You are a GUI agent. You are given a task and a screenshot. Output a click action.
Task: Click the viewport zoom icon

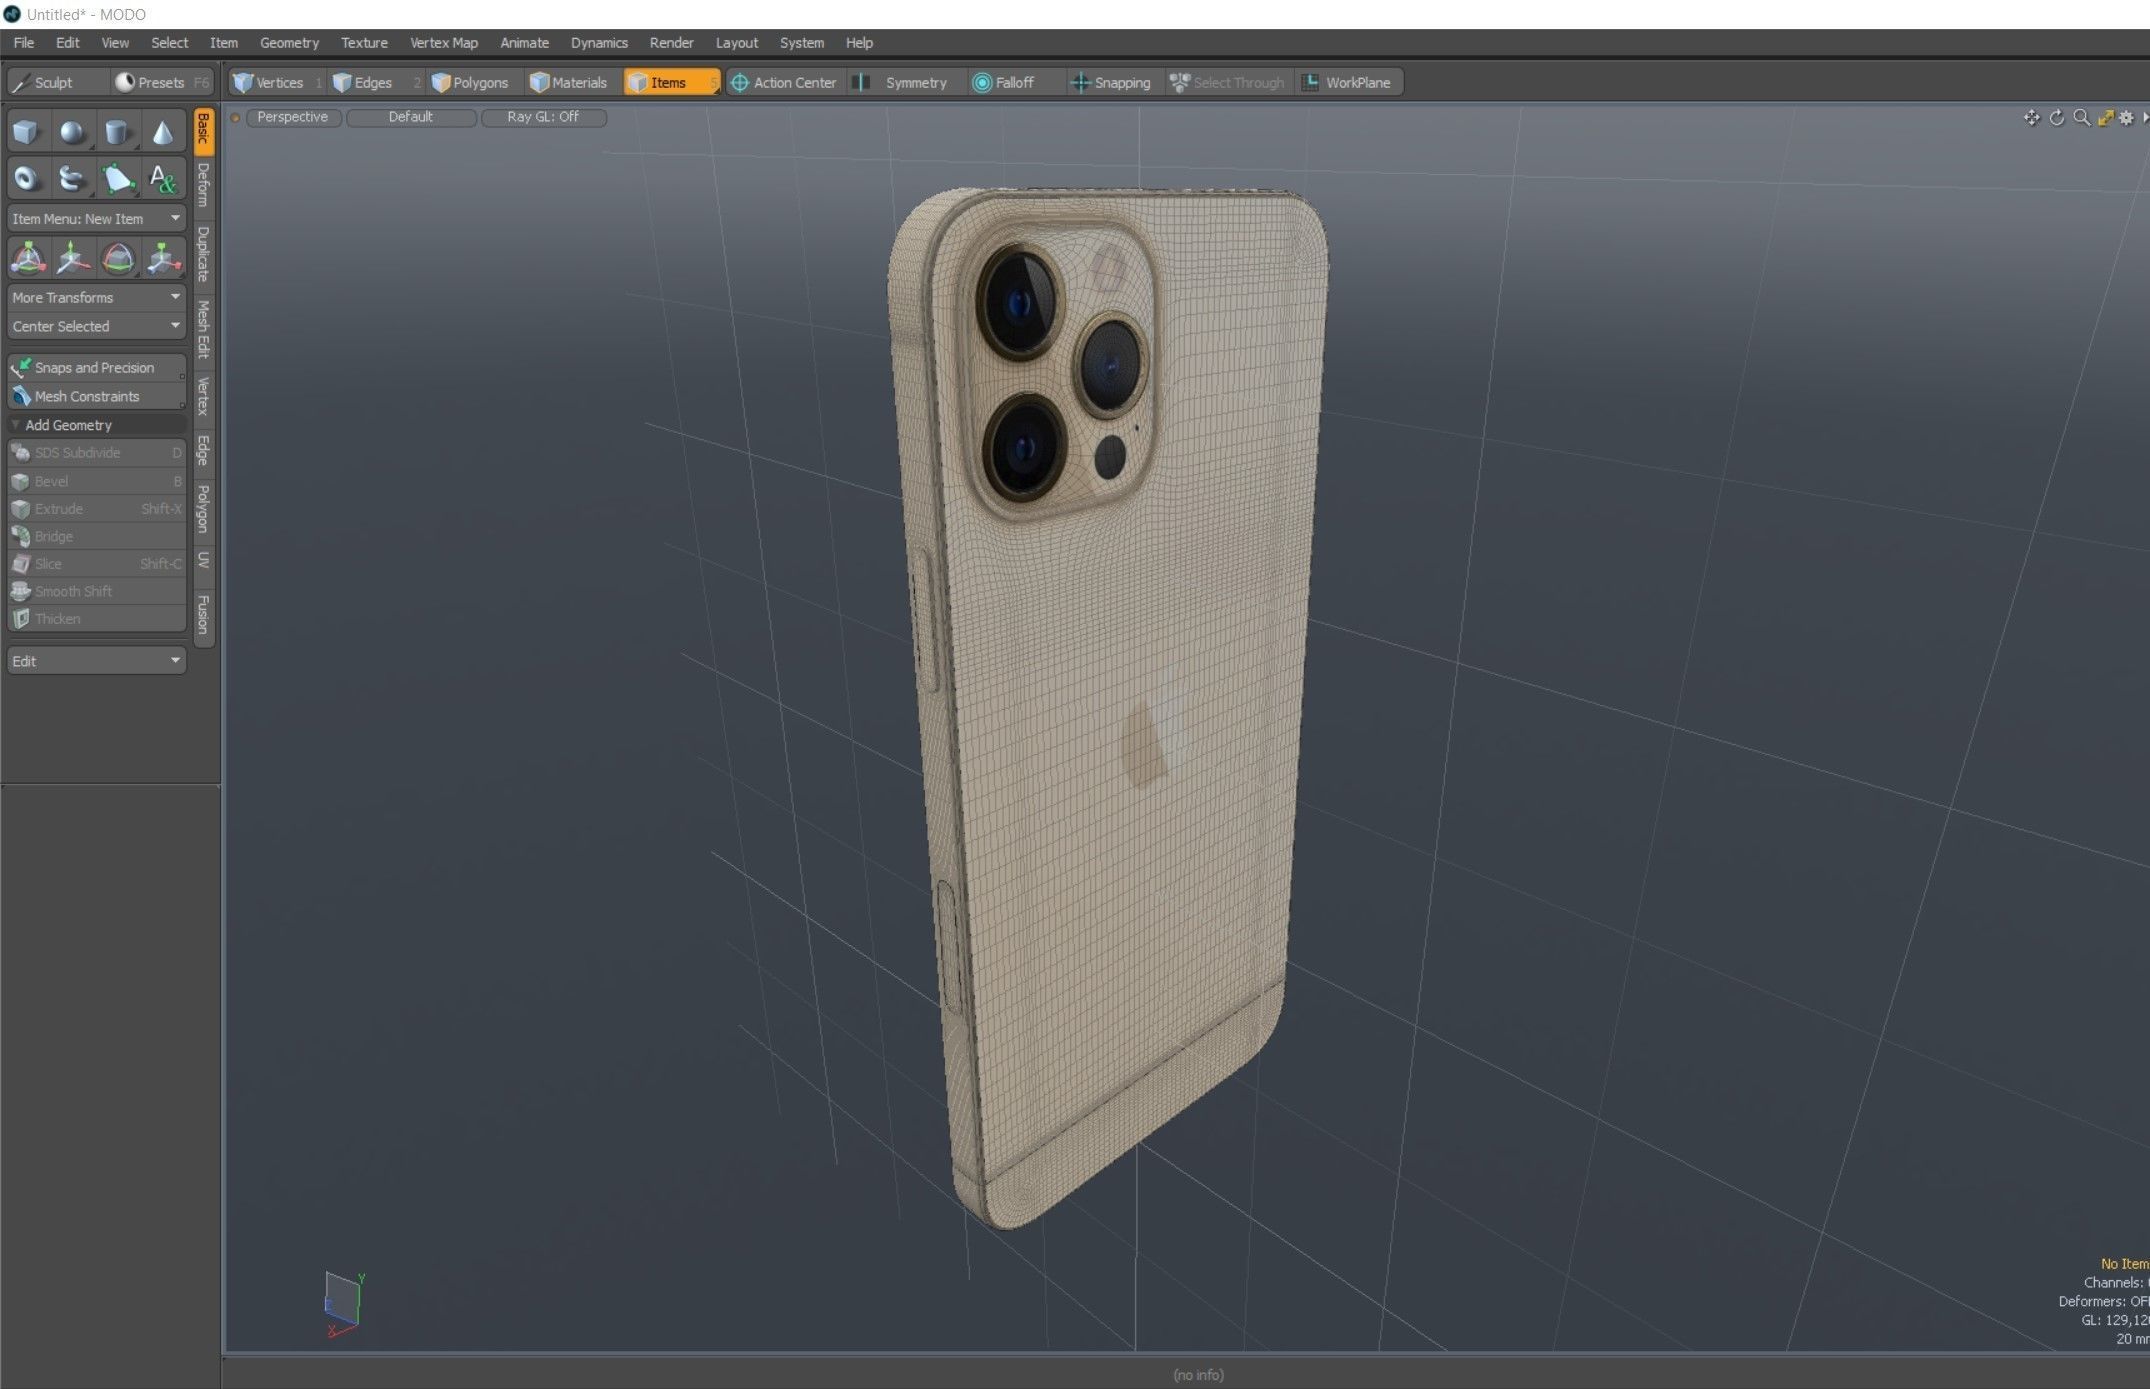click(x=2081, y=118)
